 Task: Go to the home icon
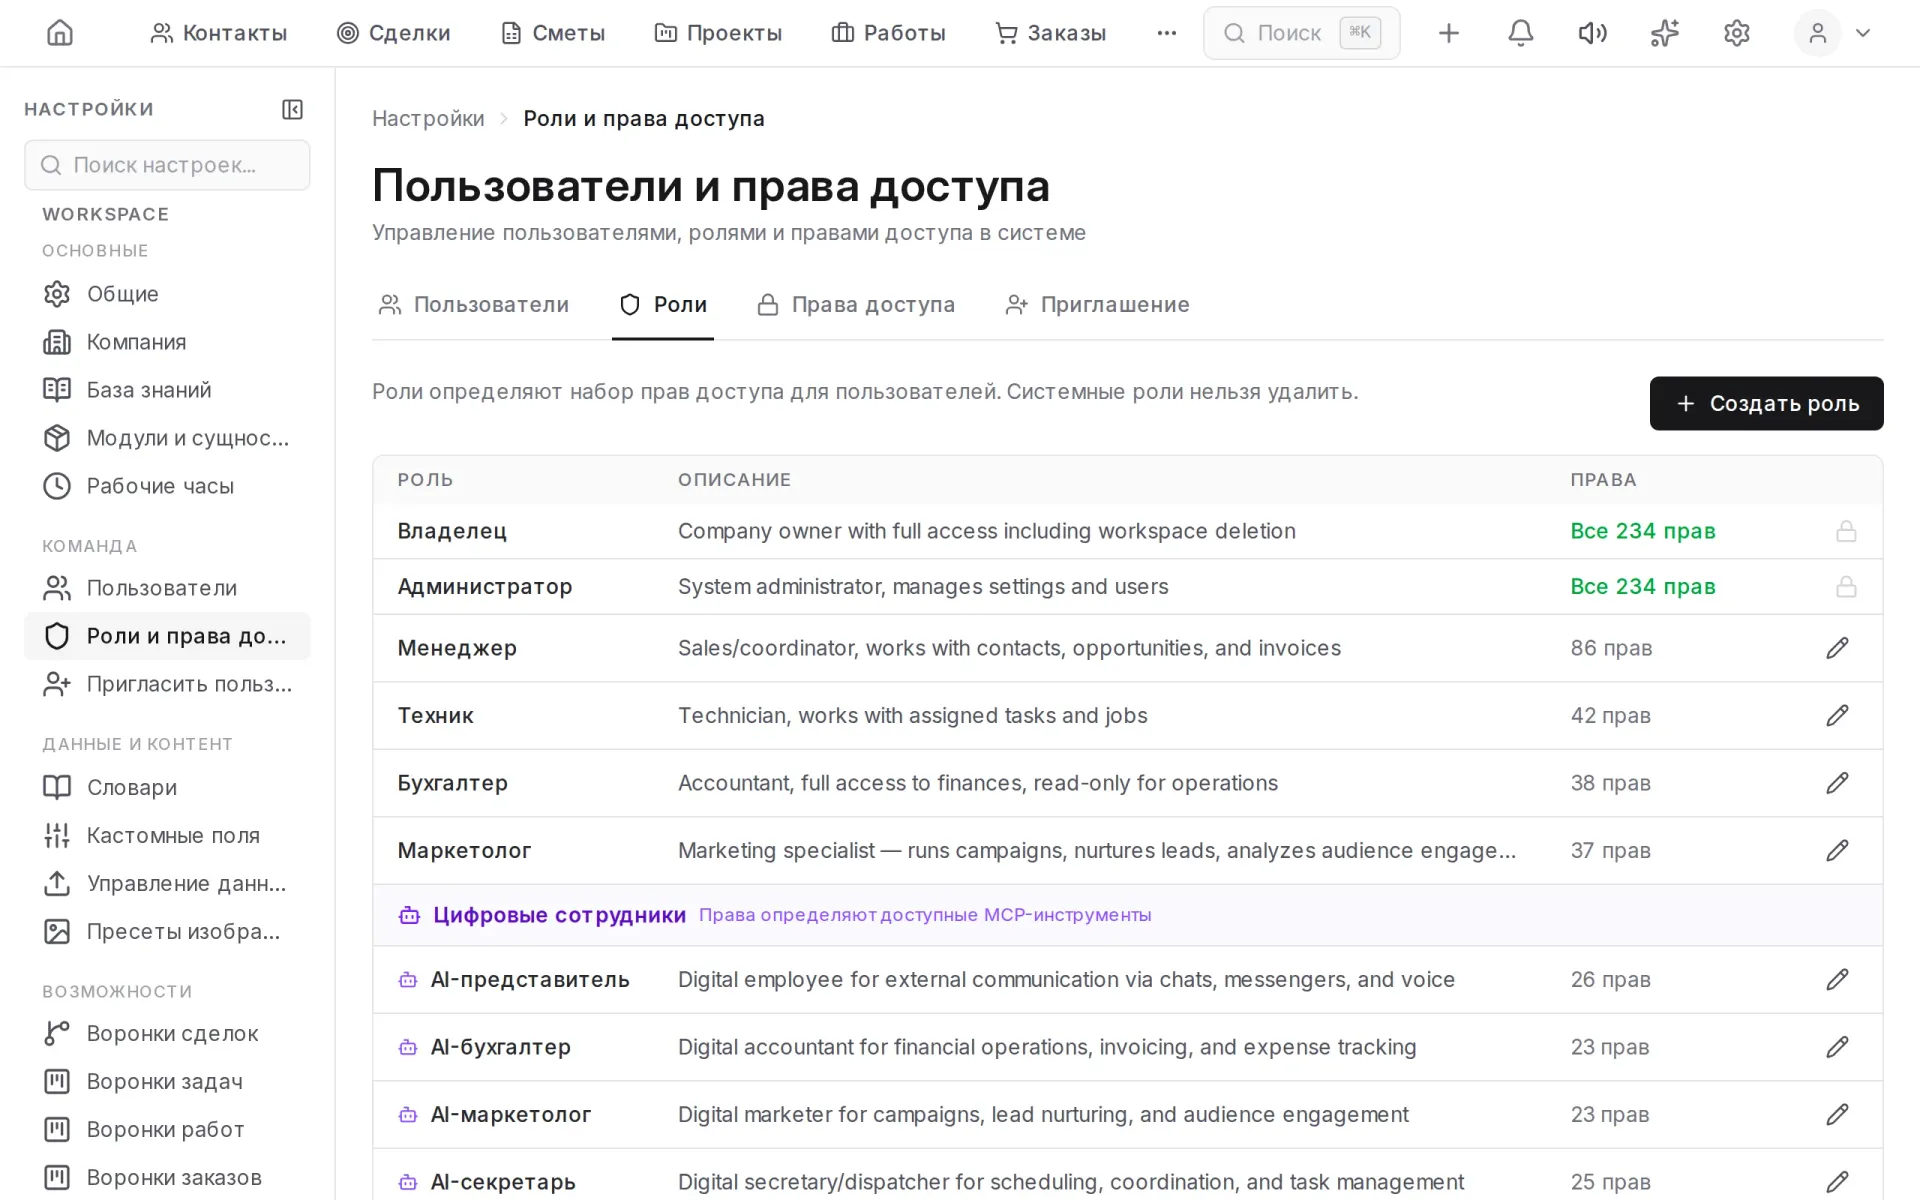tap(60, 33)
